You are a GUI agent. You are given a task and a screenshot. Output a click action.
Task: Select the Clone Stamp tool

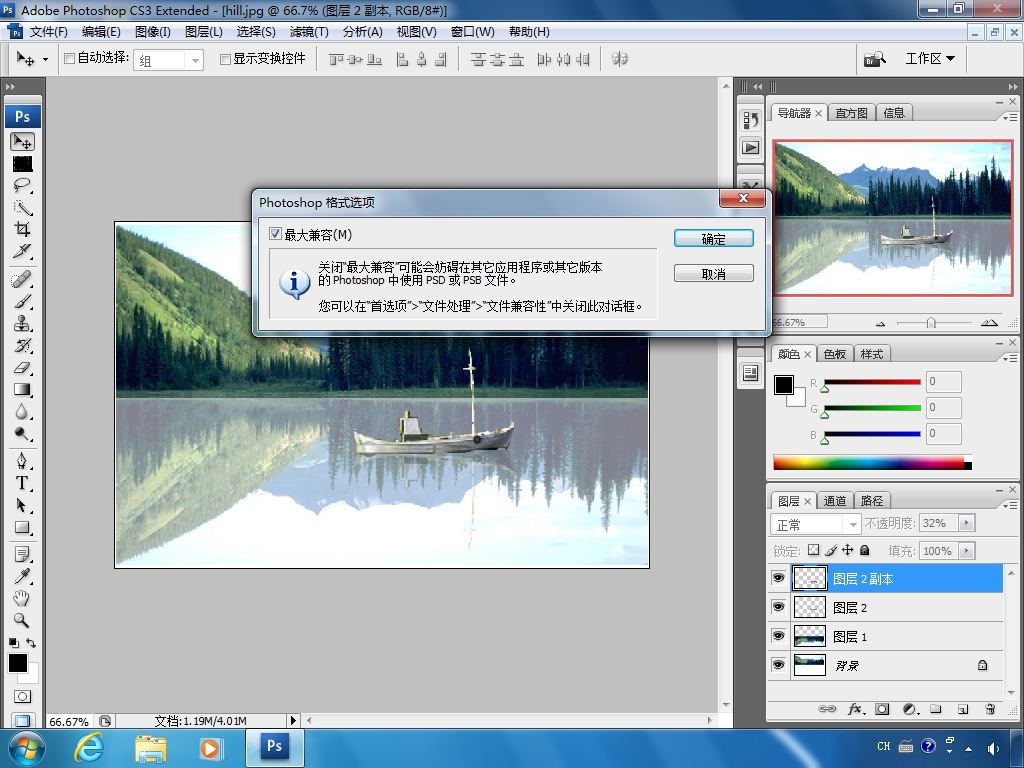[x=23, y=323]
